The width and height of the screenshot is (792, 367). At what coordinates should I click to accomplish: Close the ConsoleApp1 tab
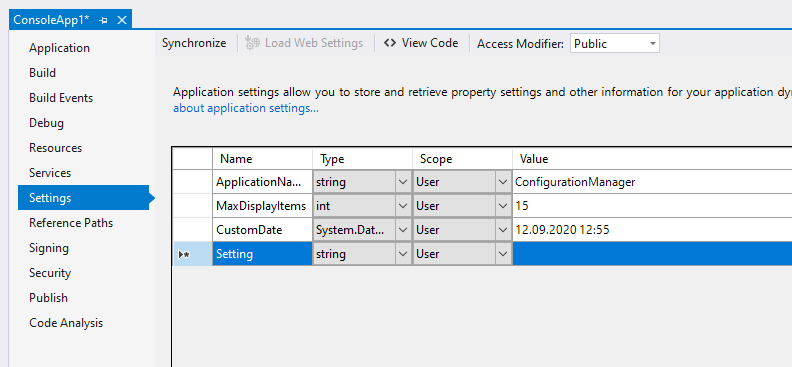(x=122, y=20)
